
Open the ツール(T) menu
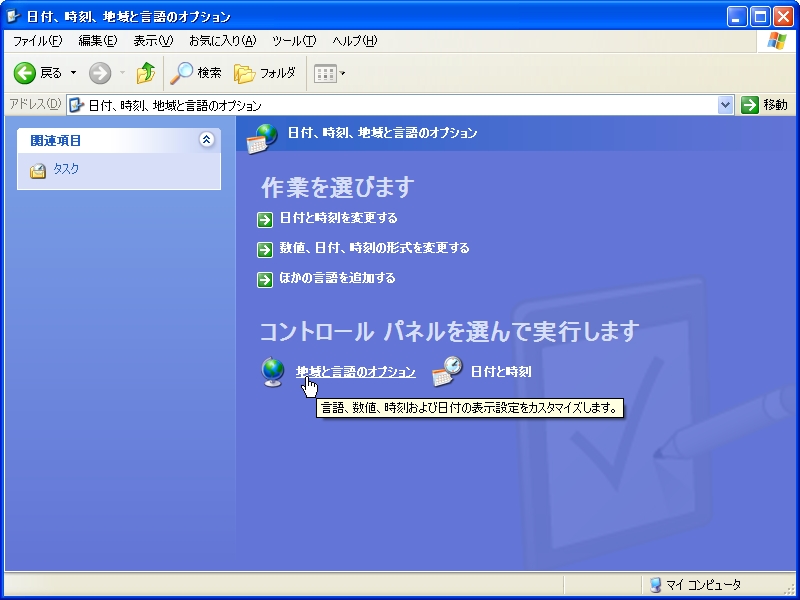click(x=294, y=41)
